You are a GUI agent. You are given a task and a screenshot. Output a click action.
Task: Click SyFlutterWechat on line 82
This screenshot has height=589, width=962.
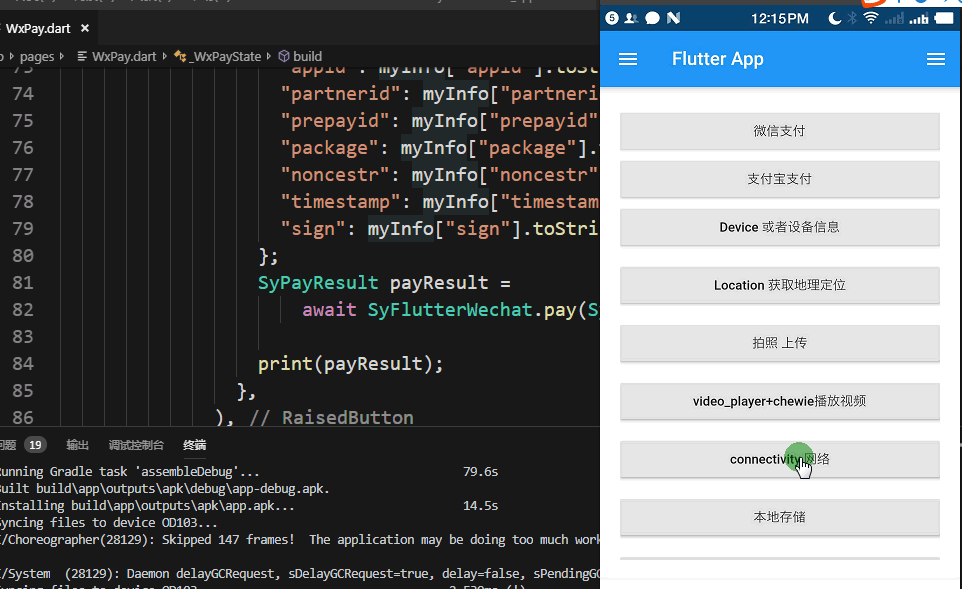click(x=450, y=310)
